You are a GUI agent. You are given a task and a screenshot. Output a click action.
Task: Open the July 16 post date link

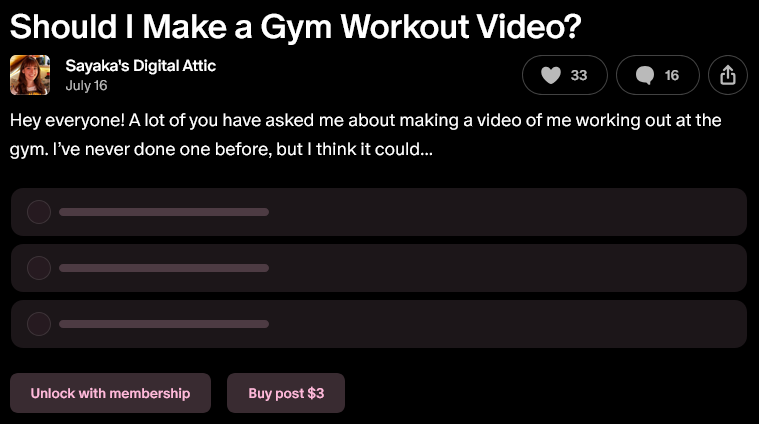86,86
